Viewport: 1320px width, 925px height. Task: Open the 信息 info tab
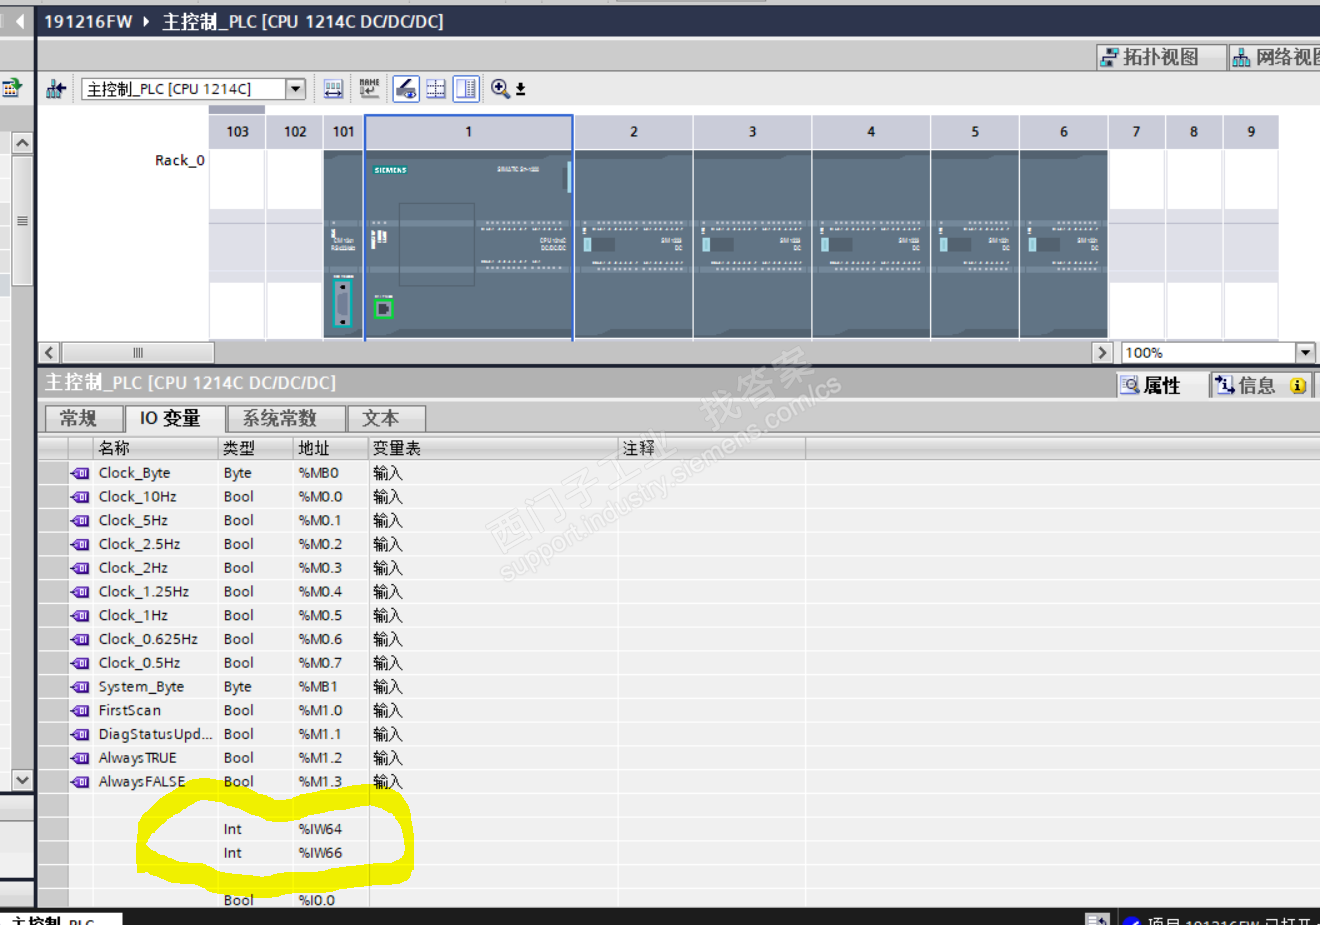click(1262, 385)
